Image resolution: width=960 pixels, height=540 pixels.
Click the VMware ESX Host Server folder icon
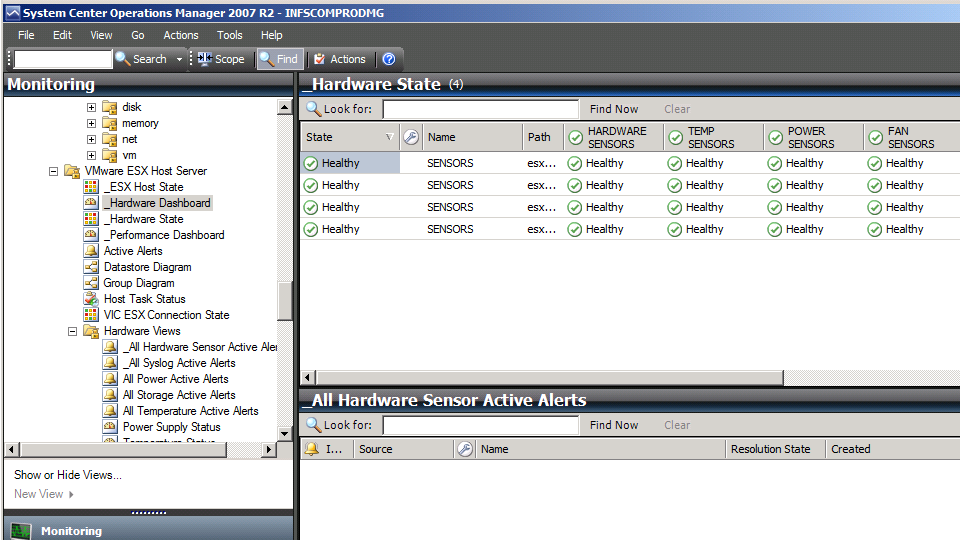pyautogui.click(x=72, y=171)
